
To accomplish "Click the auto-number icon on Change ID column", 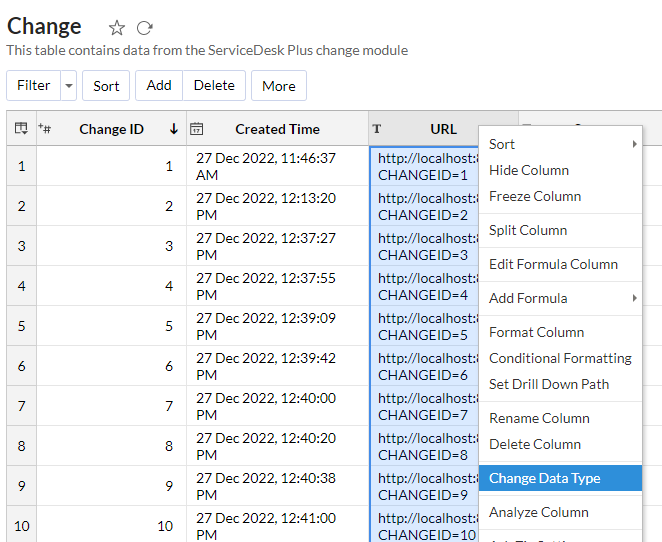I will [x=44, y=128].
